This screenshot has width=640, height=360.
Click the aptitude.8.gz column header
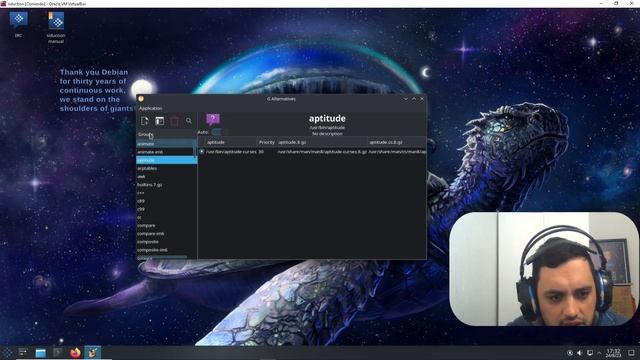tap(322, 142)
